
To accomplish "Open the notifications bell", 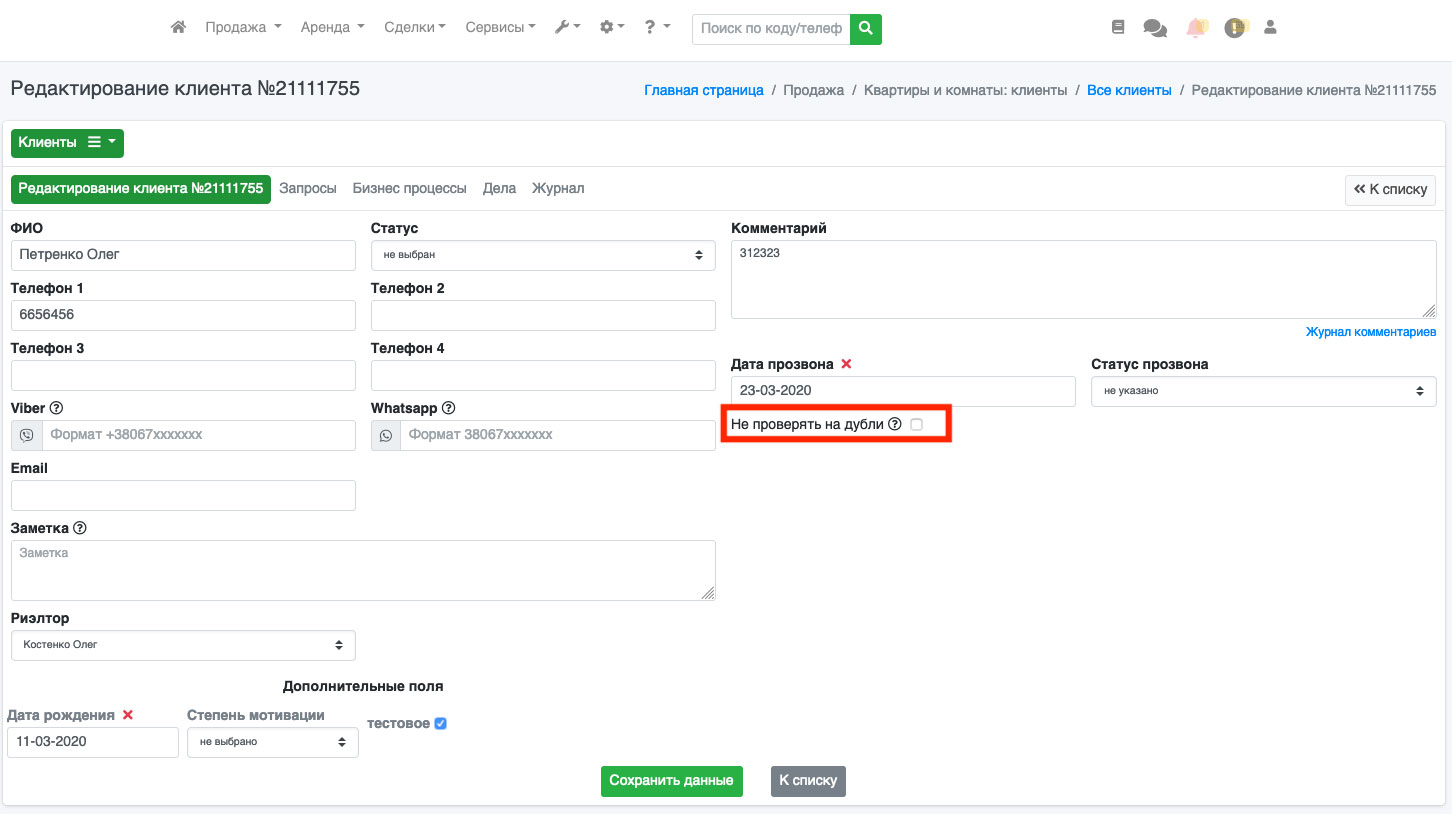I will tap(1196, 29).
